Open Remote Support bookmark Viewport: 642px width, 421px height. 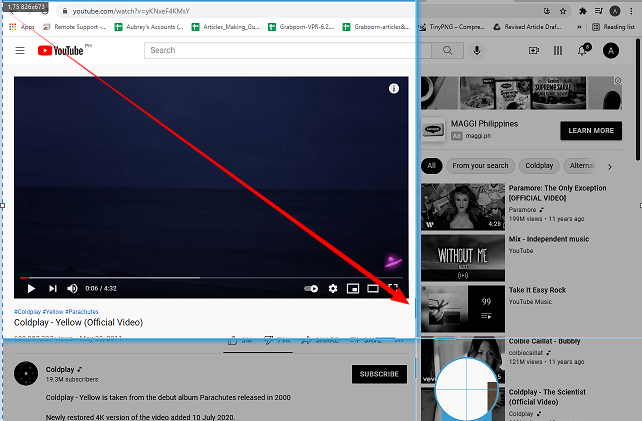(x=74, y=27)
